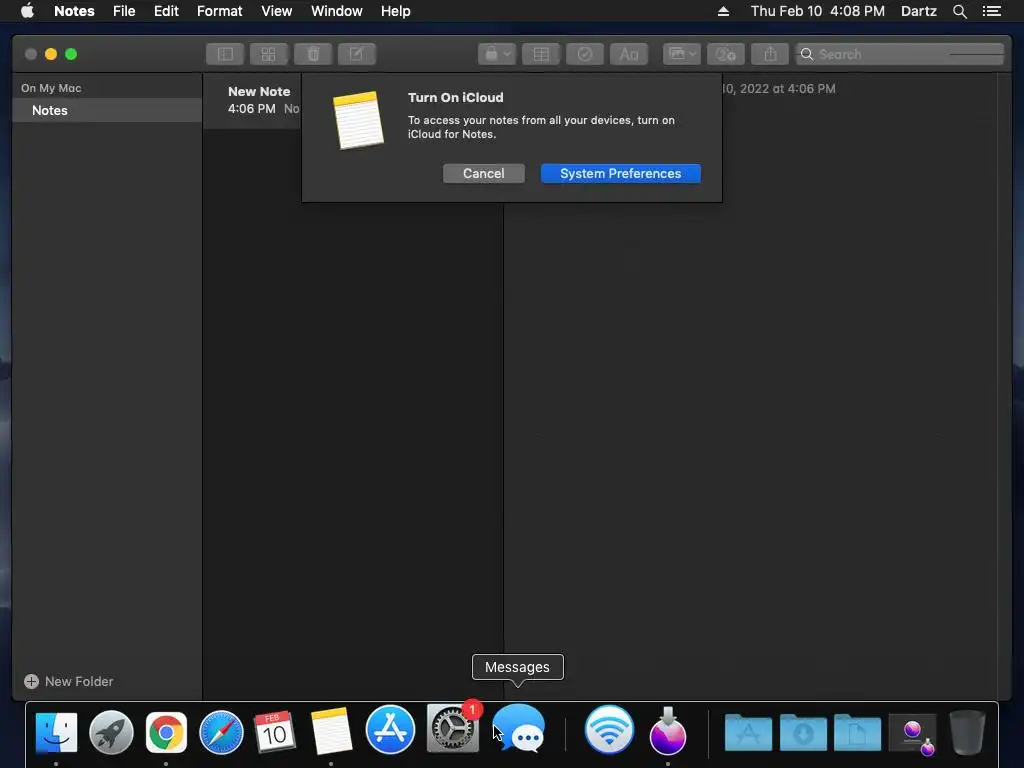Add a checklist with the checkmark icon
This screenshot has height=768, width=1024.
584,54
